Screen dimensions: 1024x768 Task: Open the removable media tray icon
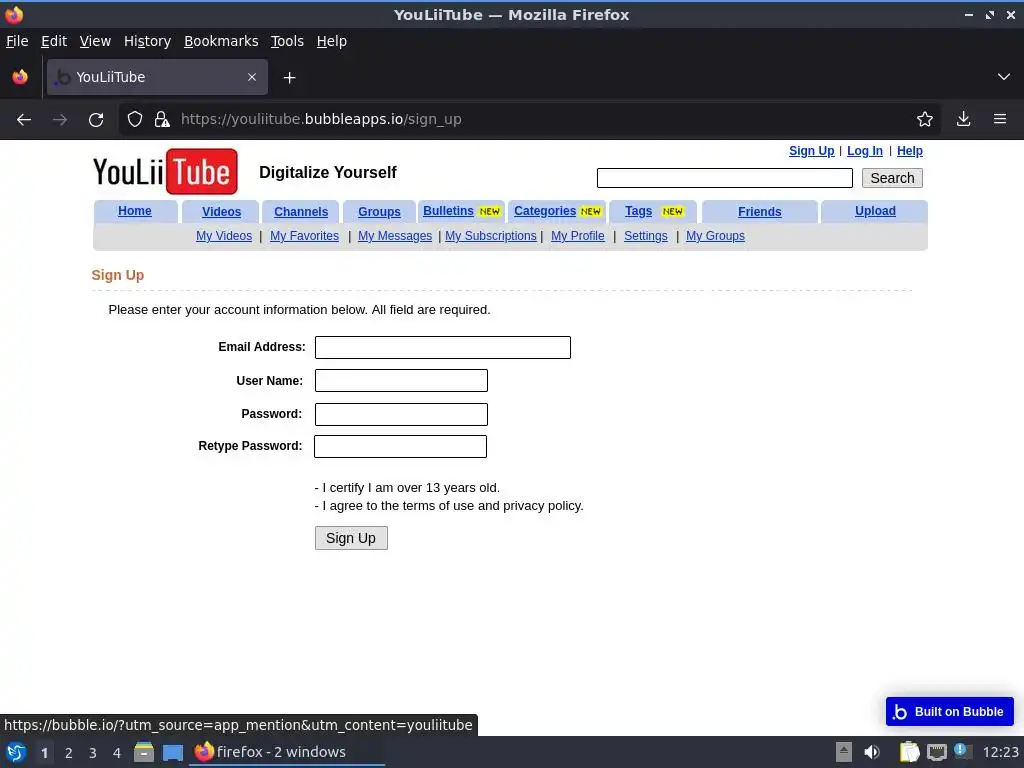click(844, 752)
